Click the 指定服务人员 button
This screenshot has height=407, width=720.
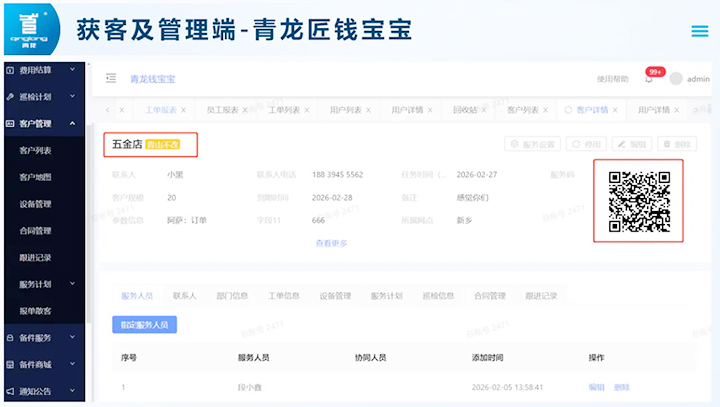coord(144,325)
